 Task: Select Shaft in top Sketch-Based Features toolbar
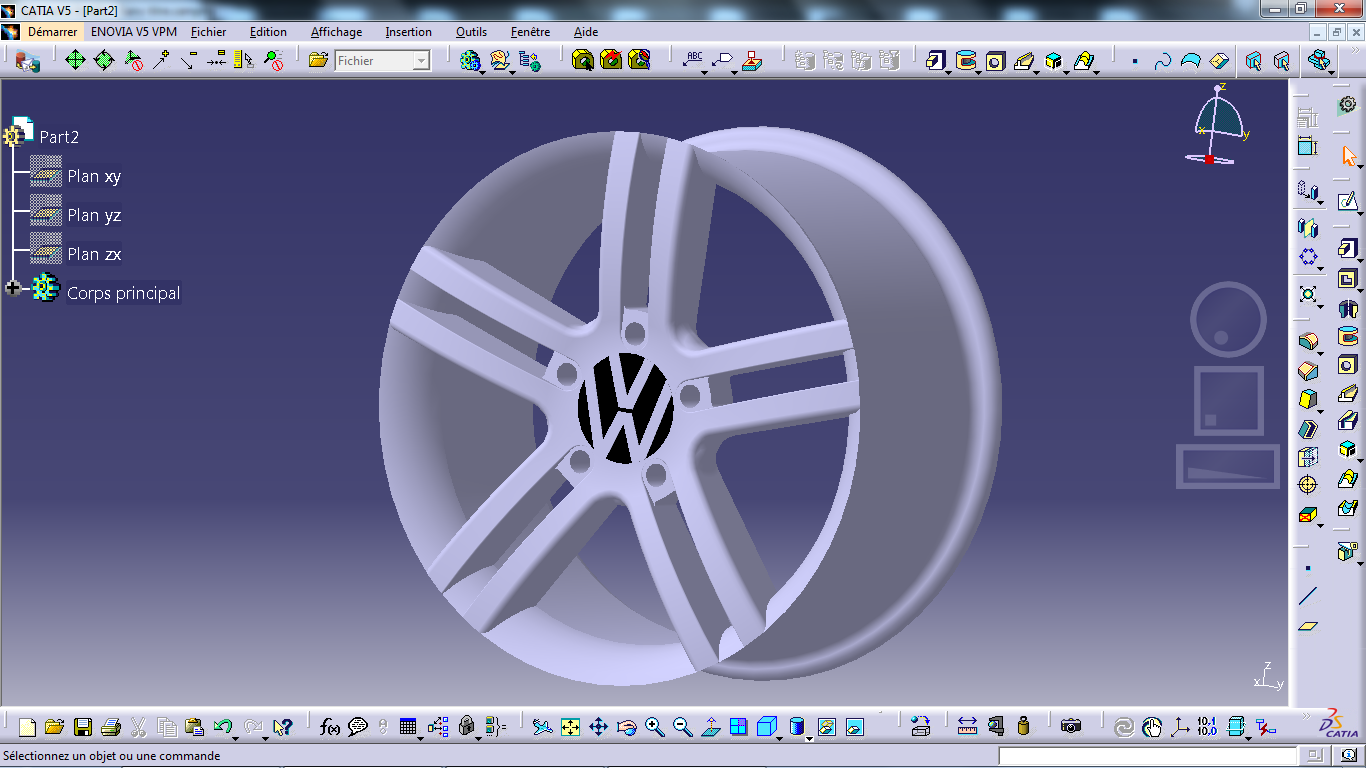[966, 61]
